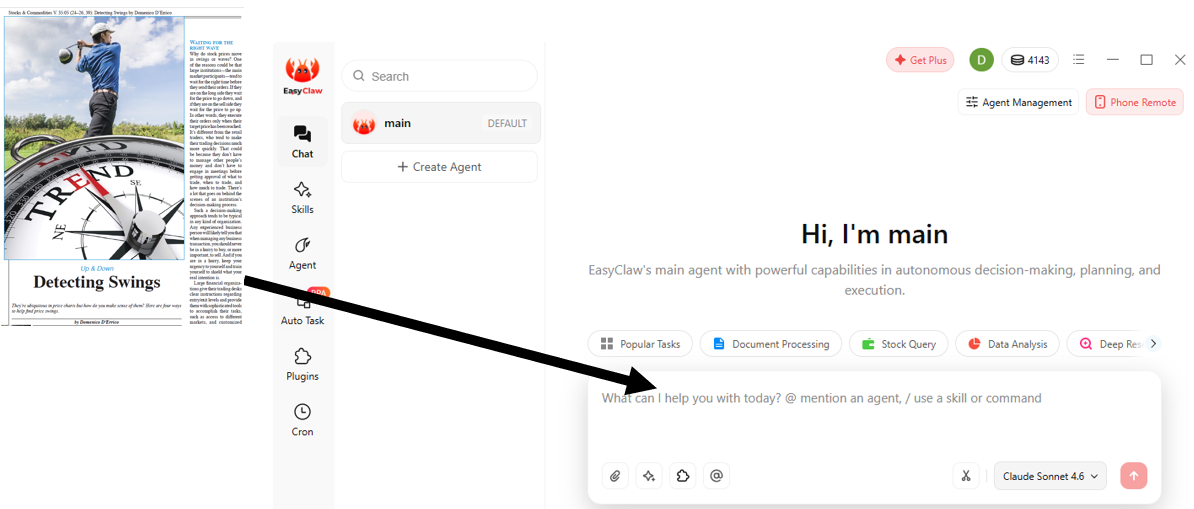Viewport: 1194px width, 509px height.
Task: Click into the Search field
Action: tap(439, 76)
